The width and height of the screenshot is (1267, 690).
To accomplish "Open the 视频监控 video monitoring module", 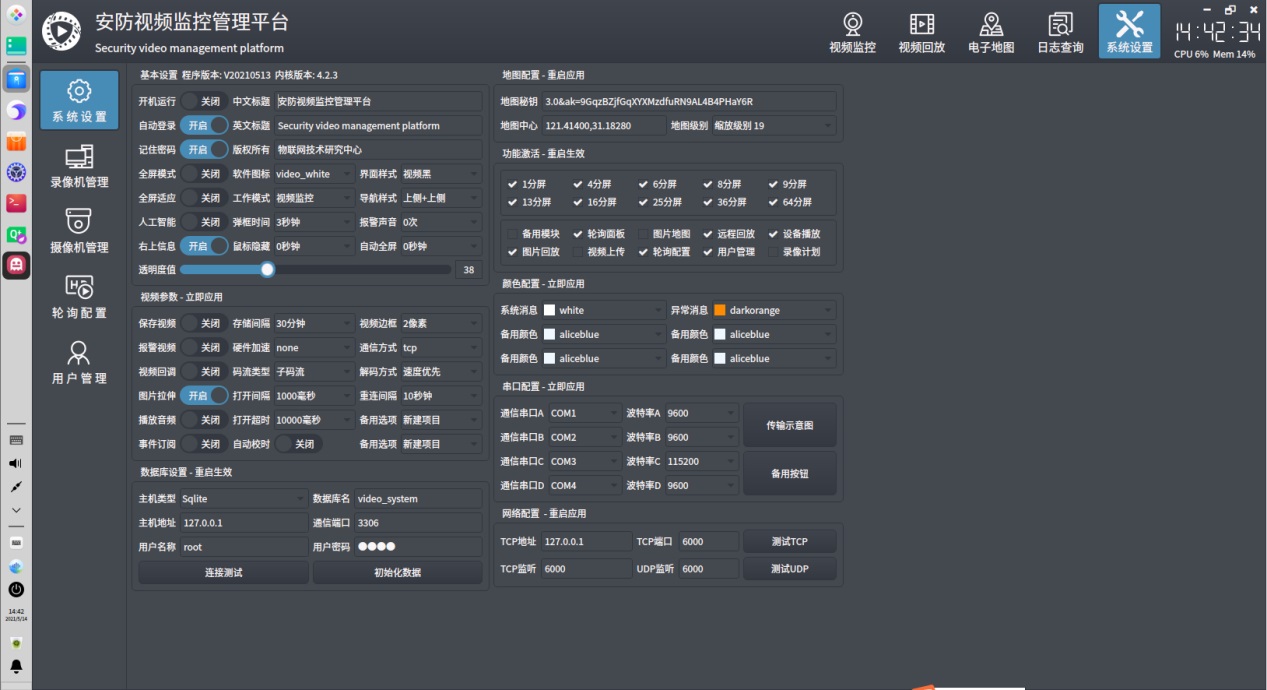I will (852, 32).
